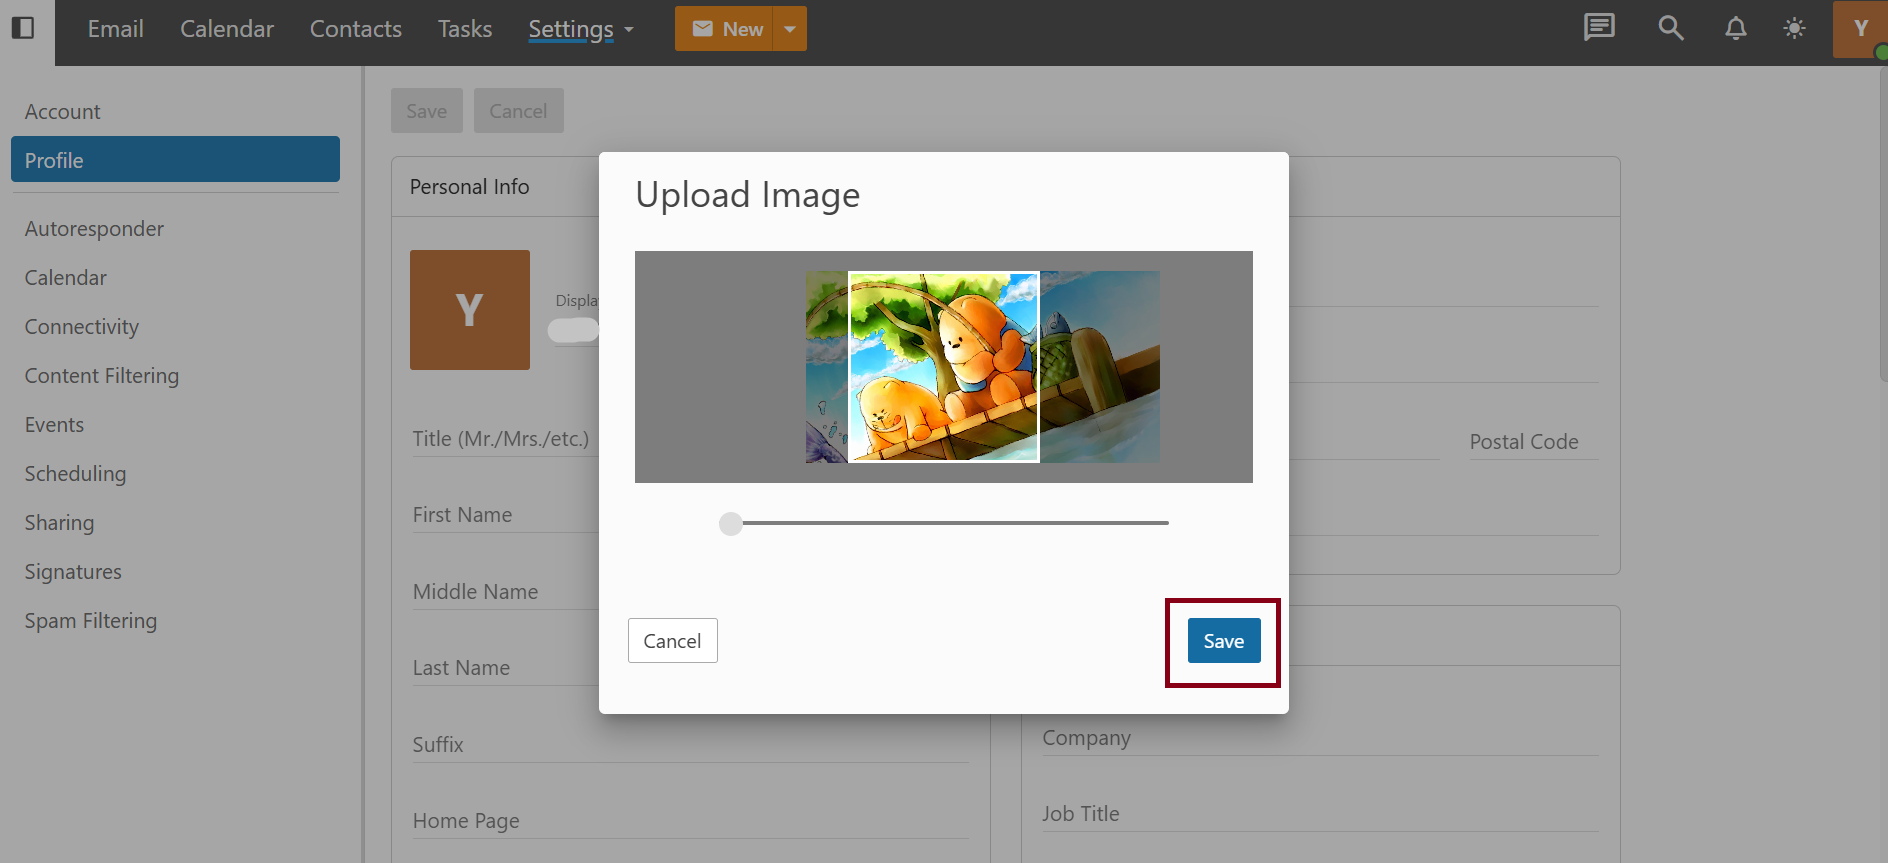Toggle the Display switch beside profile picture
This screenshot has width=1888, height=863.
(573, 330)
